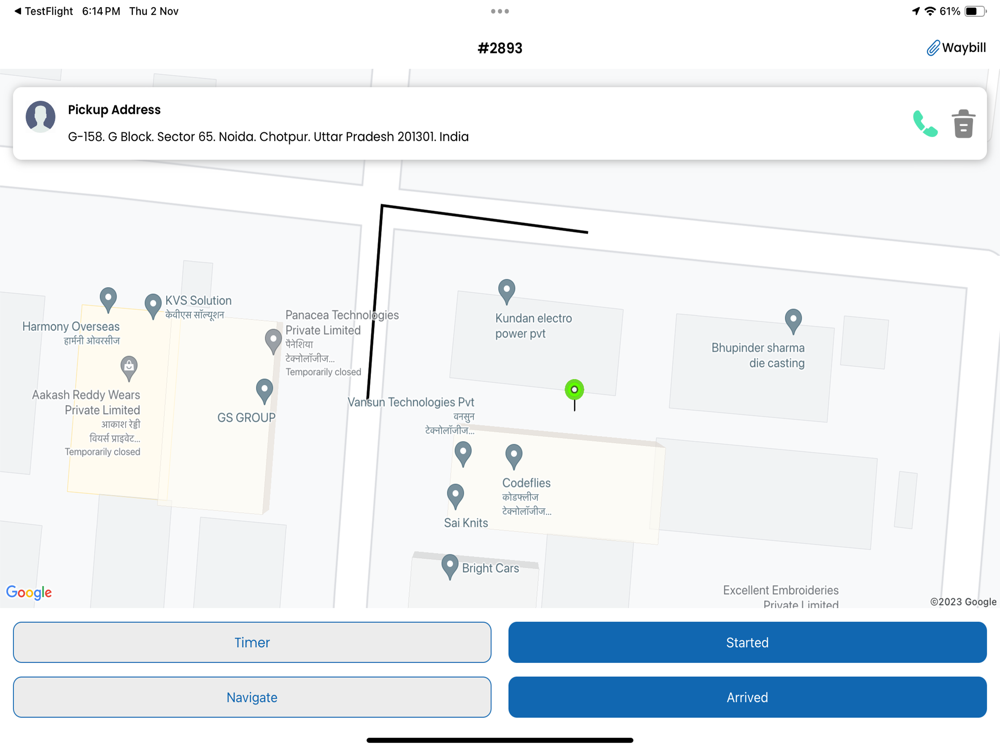Open the multitasking three-dots menu

click(x=500, y=11)
